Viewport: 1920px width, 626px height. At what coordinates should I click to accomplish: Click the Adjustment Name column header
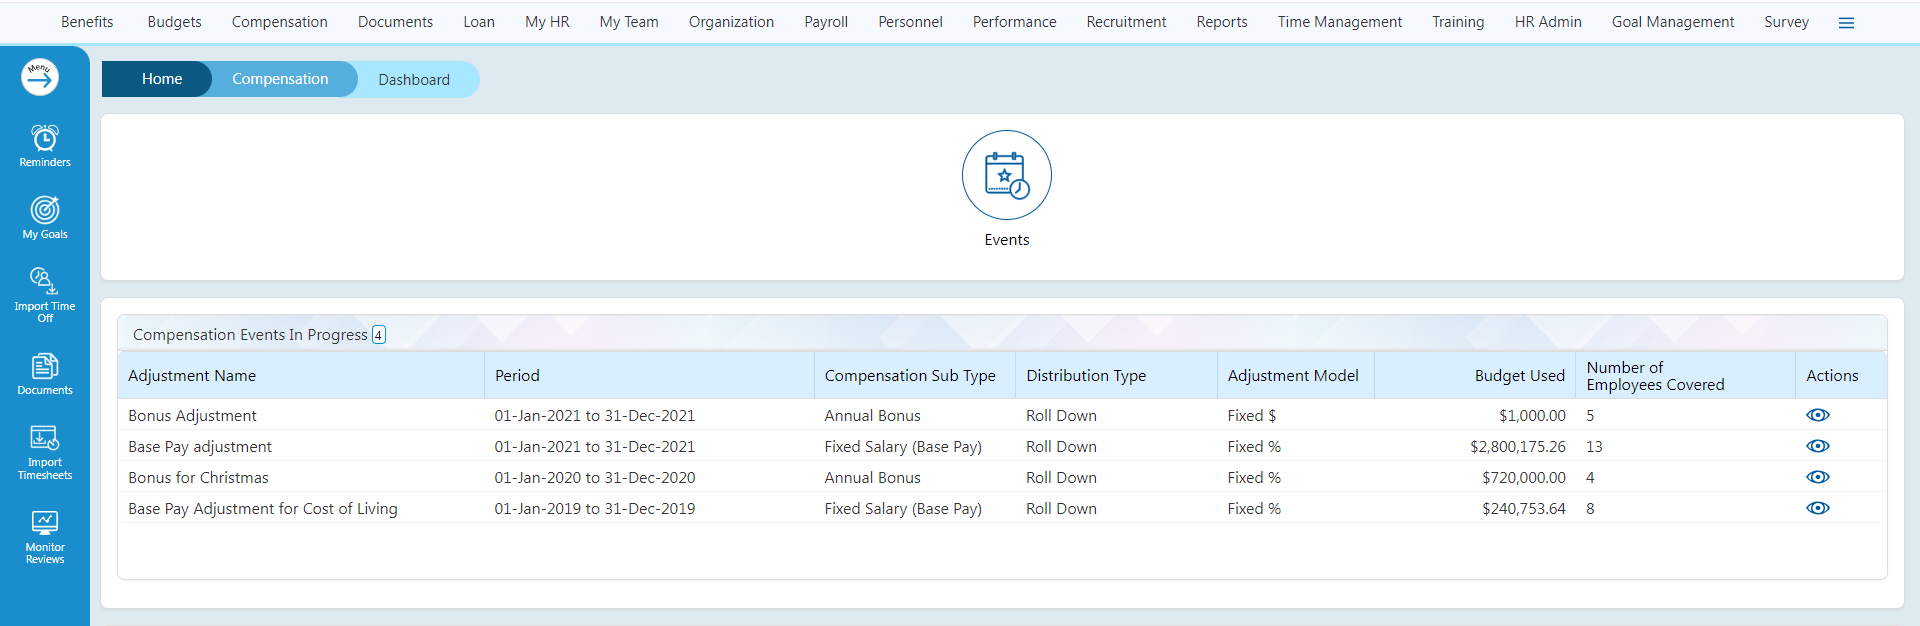pos(192,376)
